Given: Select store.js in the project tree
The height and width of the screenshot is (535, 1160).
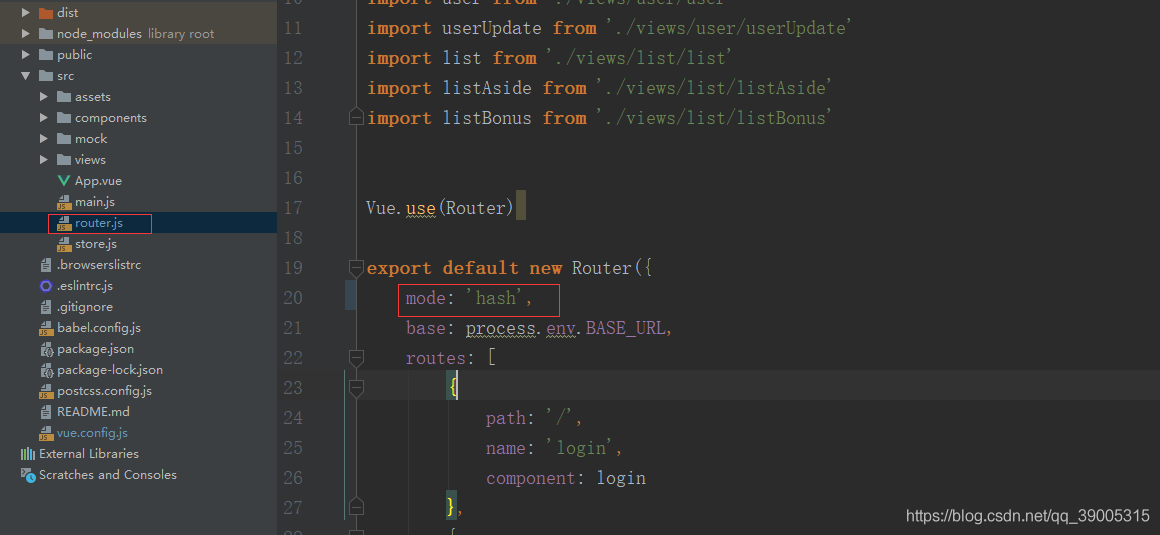Looking at the screenshot, I should (96, 243).
